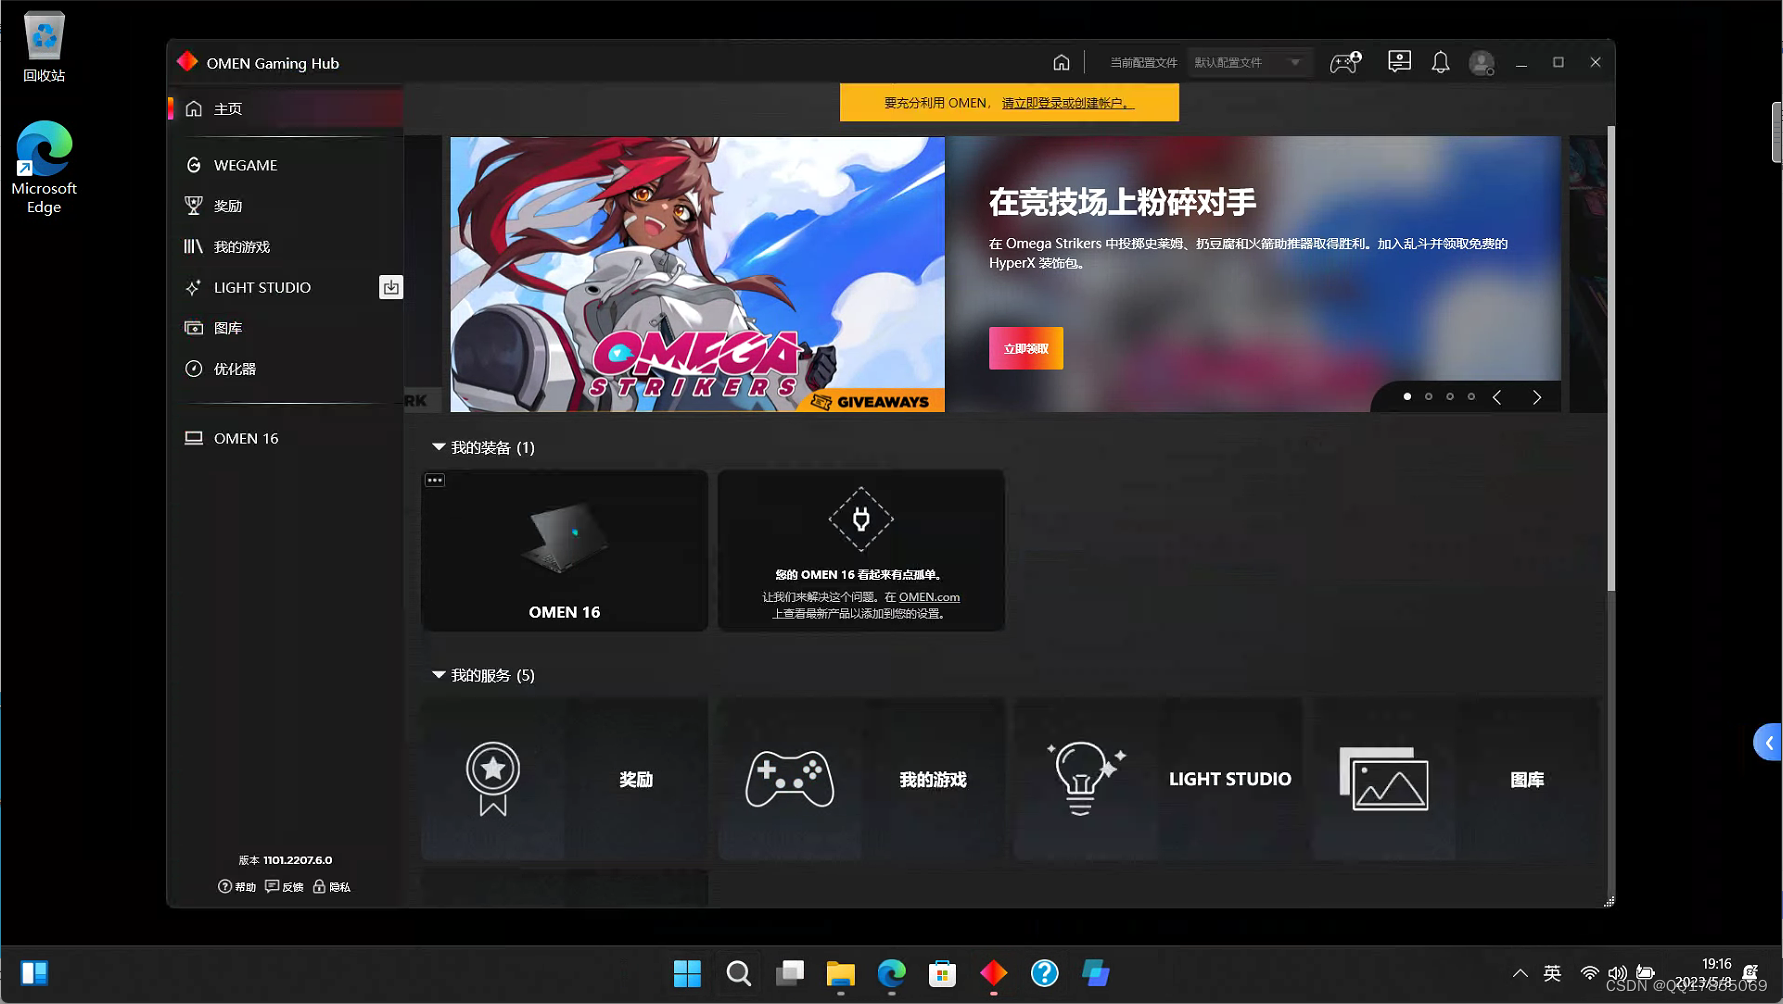
Task: Show hidden system tray icons
Action: pyautogui.click(x=1520, y=973)
